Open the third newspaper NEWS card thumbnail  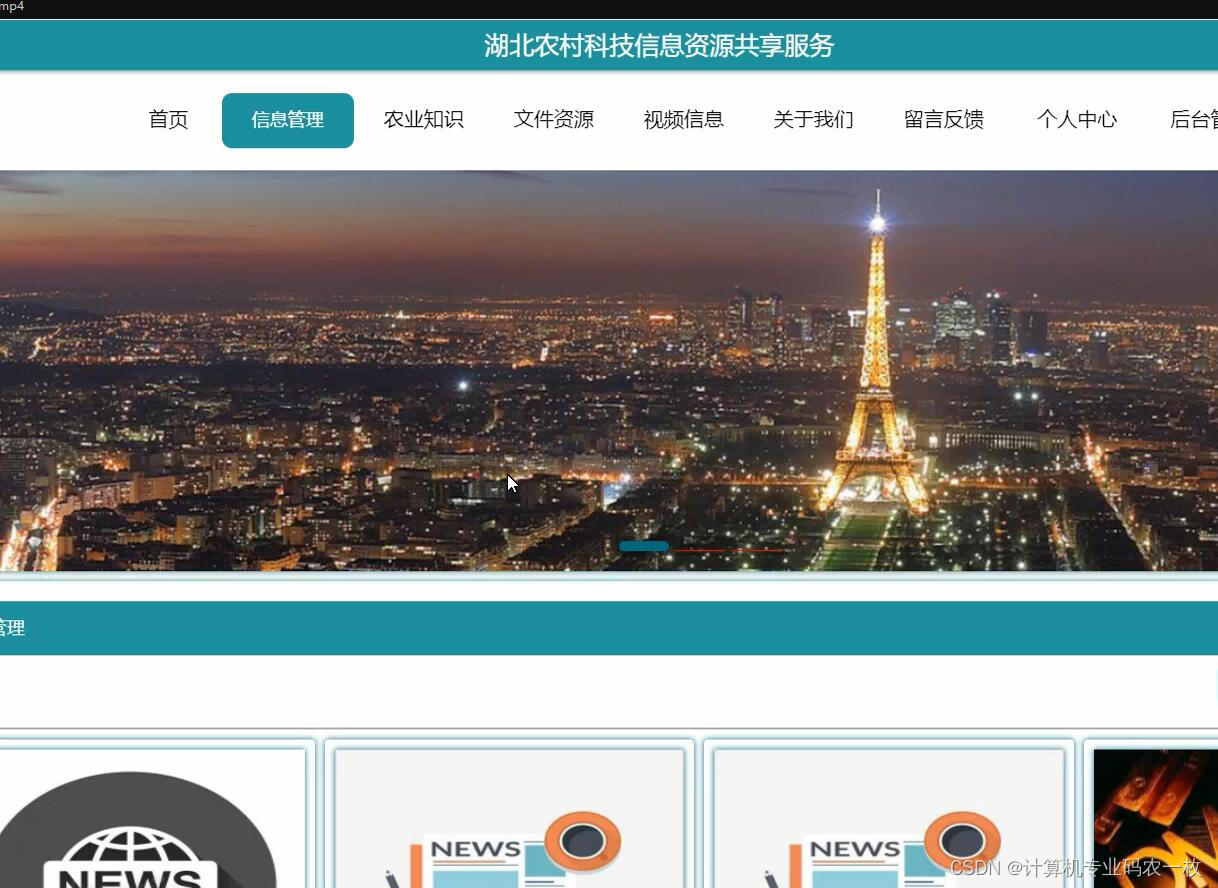(x=888, y=819)
